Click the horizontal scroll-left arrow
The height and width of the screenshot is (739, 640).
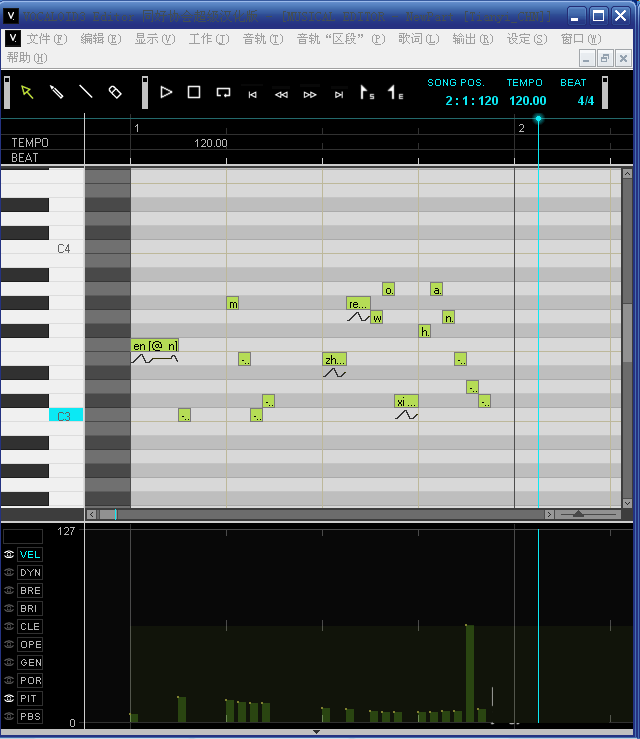click(x=91, y=515)
